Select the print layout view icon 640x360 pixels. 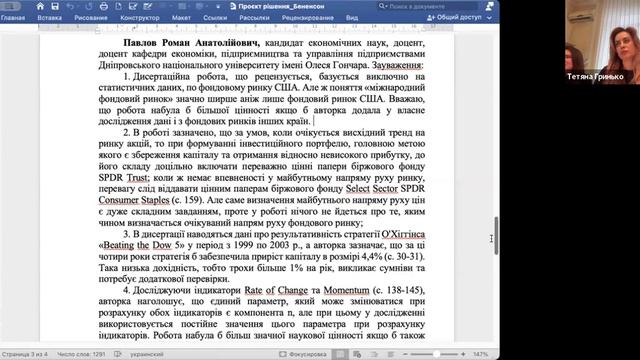pyautogui.click(x=340, y=354)
